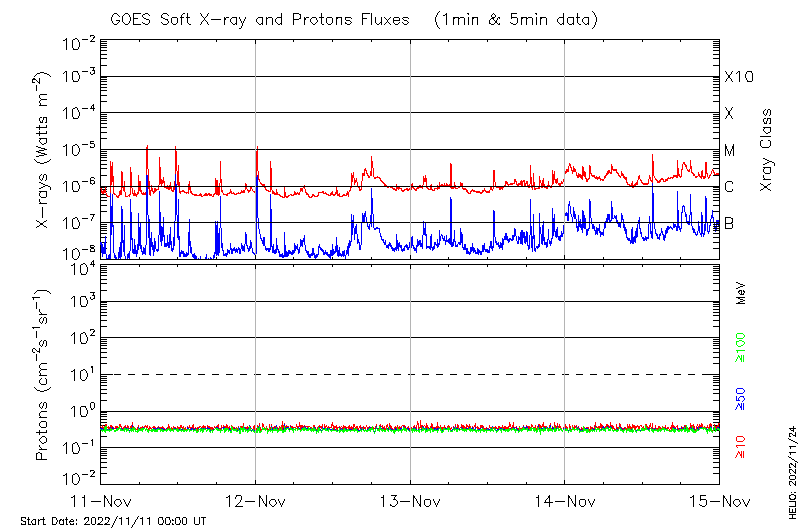This screenshot has height=530, width=800.
Task: Click the red ≥10 MeV legend label
Action: 741,448
